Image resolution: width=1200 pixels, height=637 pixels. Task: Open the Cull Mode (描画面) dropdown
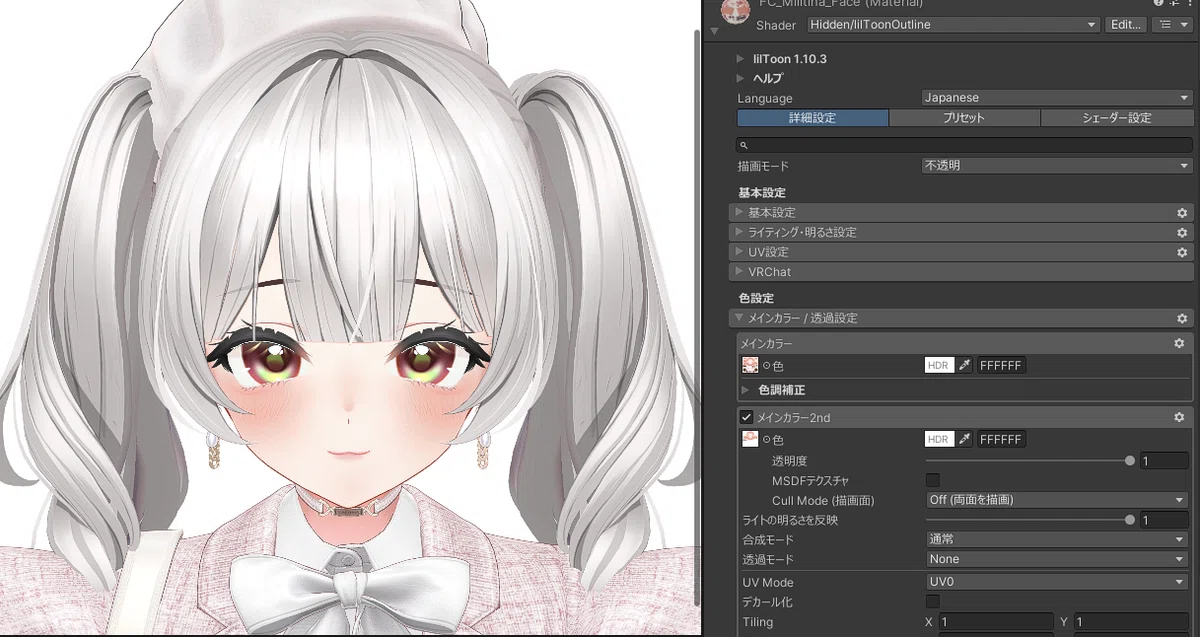[x=1056, y=500]
